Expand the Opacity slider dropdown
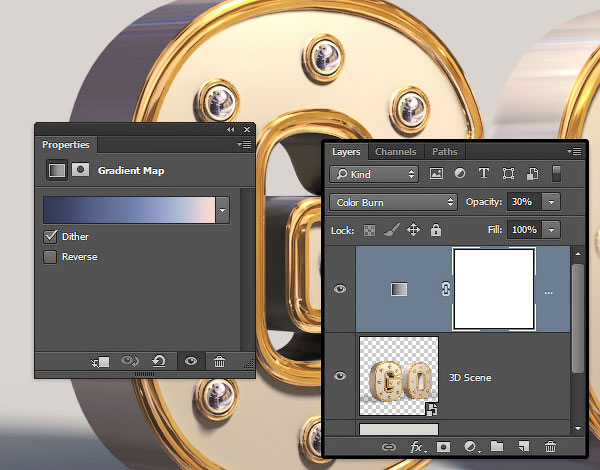This screenshot has height=470, width=600. tap(553, 202)
